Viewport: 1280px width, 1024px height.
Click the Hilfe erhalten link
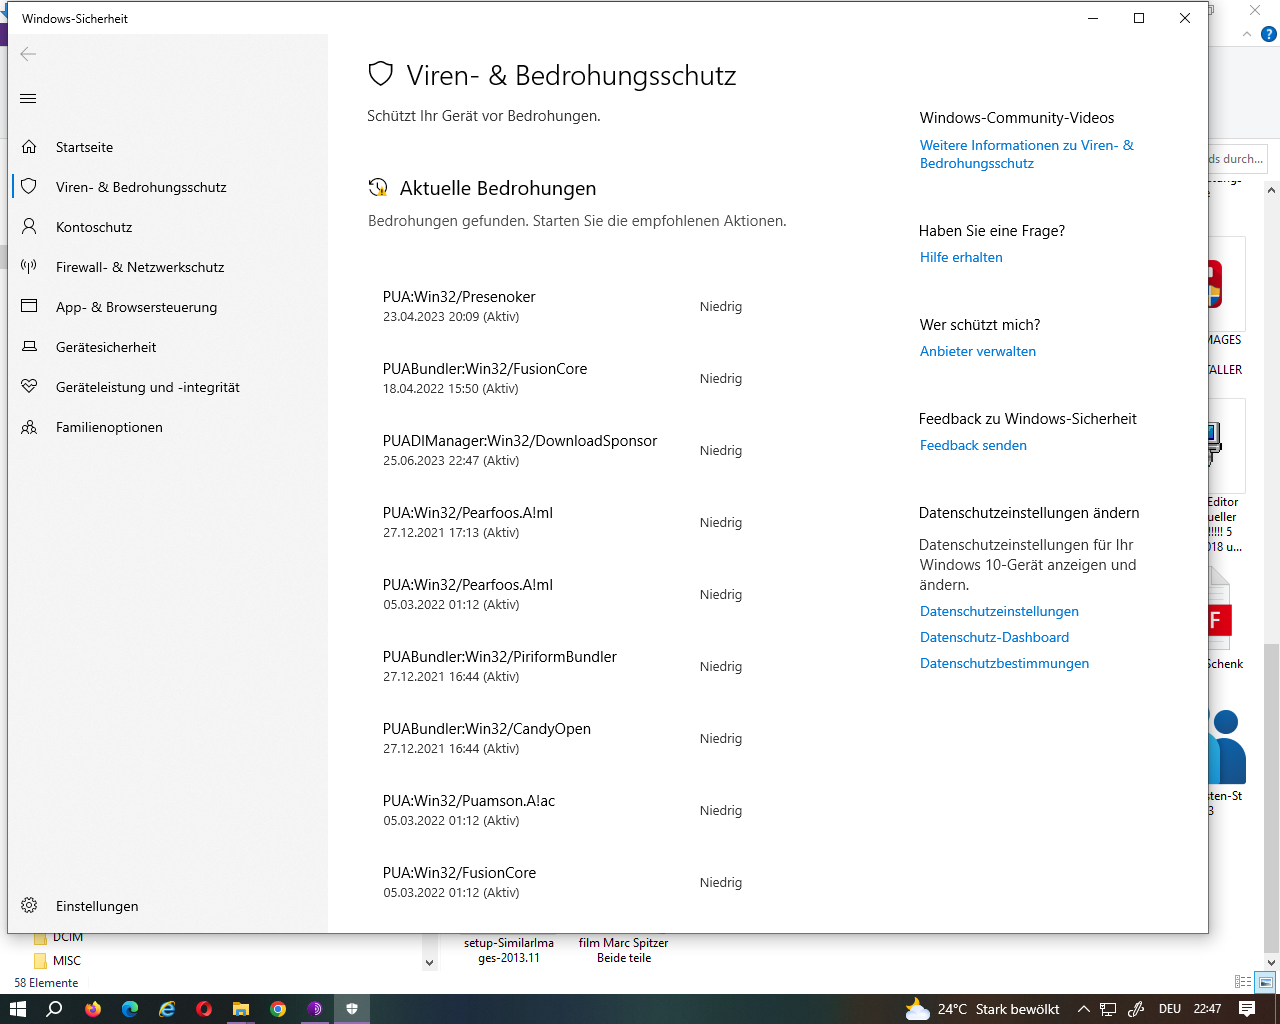pyautogui.click(x=961, y=257)
